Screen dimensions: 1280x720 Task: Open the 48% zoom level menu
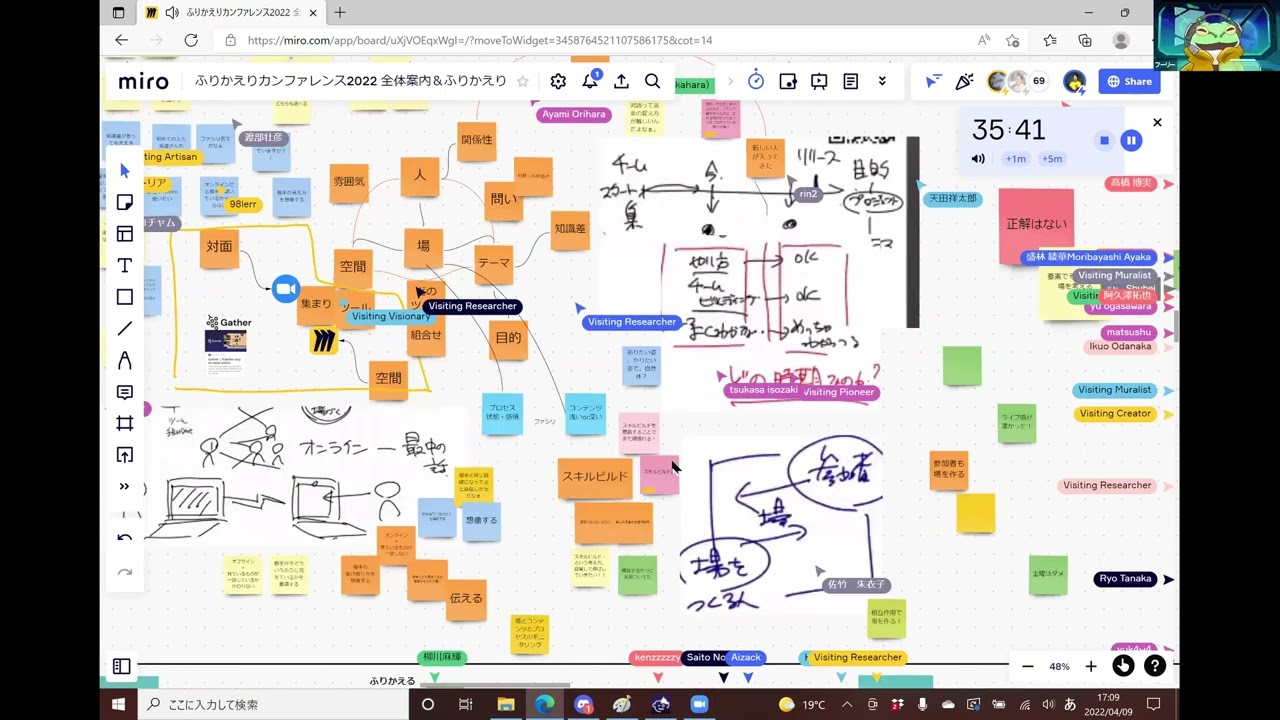tap(1059, 666)
